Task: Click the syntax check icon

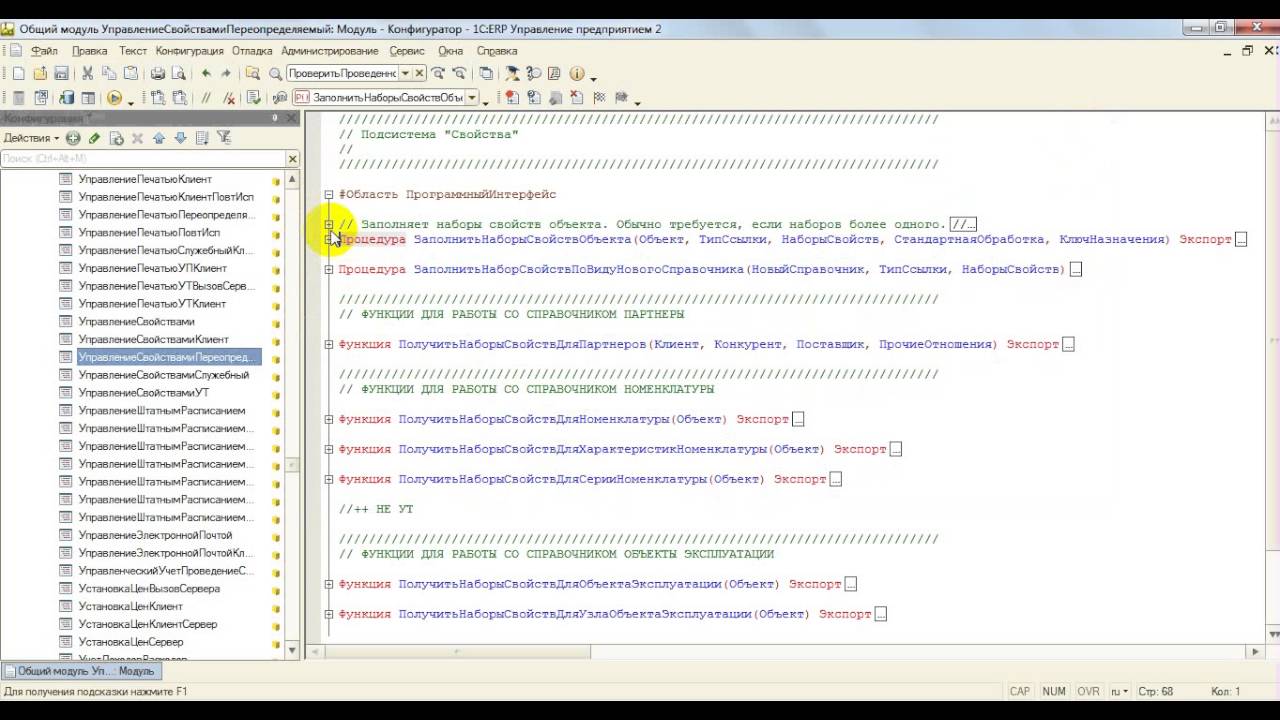Action: point(253,98)
